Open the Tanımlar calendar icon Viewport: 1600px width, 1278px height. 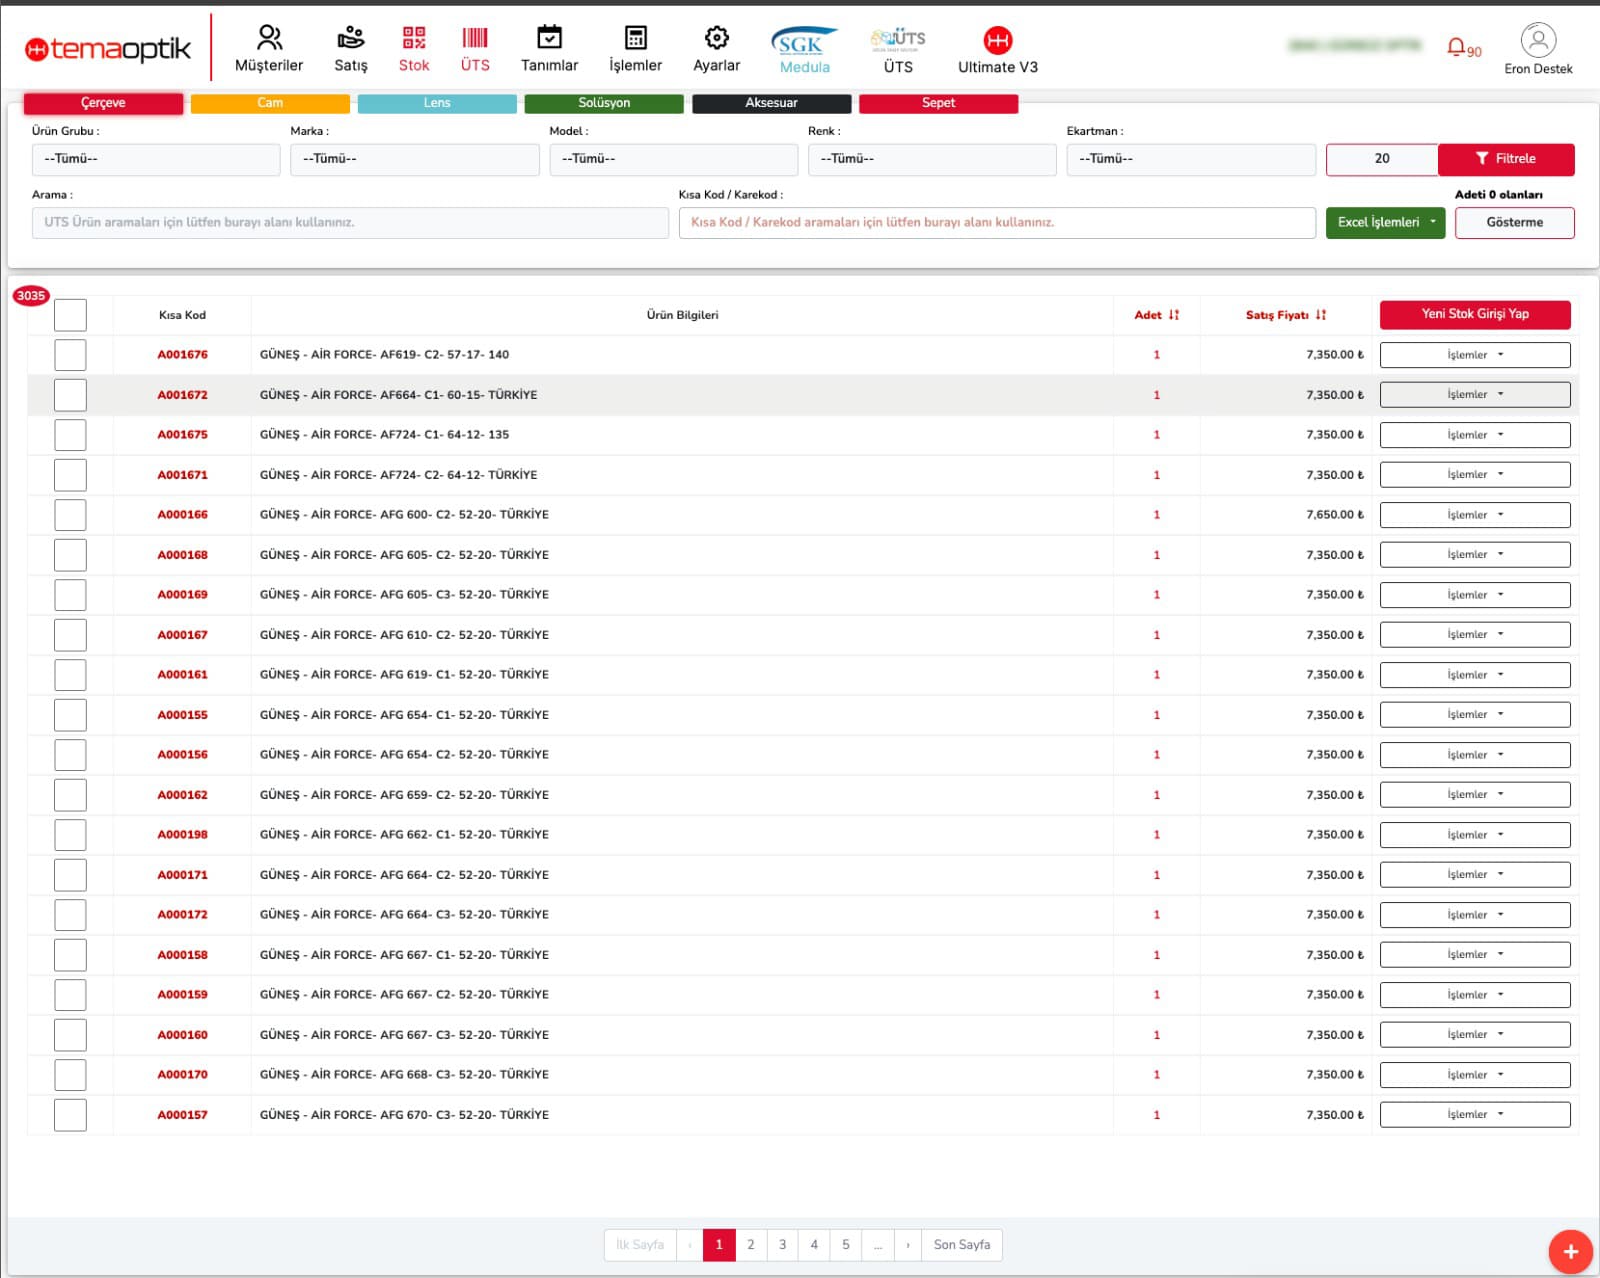pyautogui.click(x=549, y=38)
